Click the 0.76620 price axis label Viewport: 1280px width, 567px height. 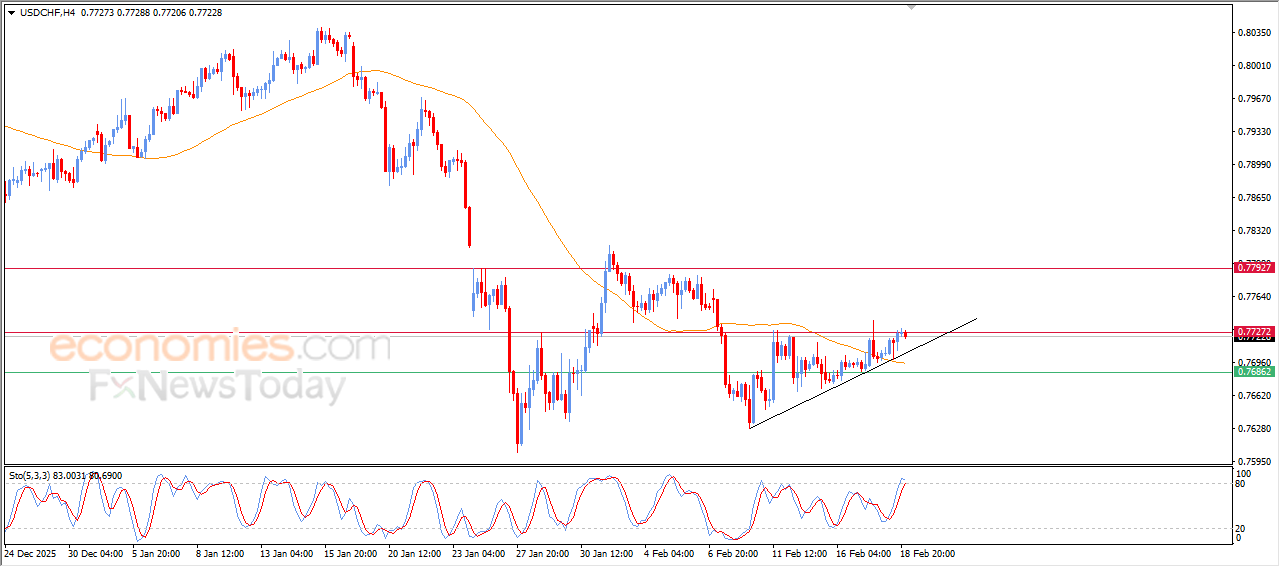[x=1254, y=396]
